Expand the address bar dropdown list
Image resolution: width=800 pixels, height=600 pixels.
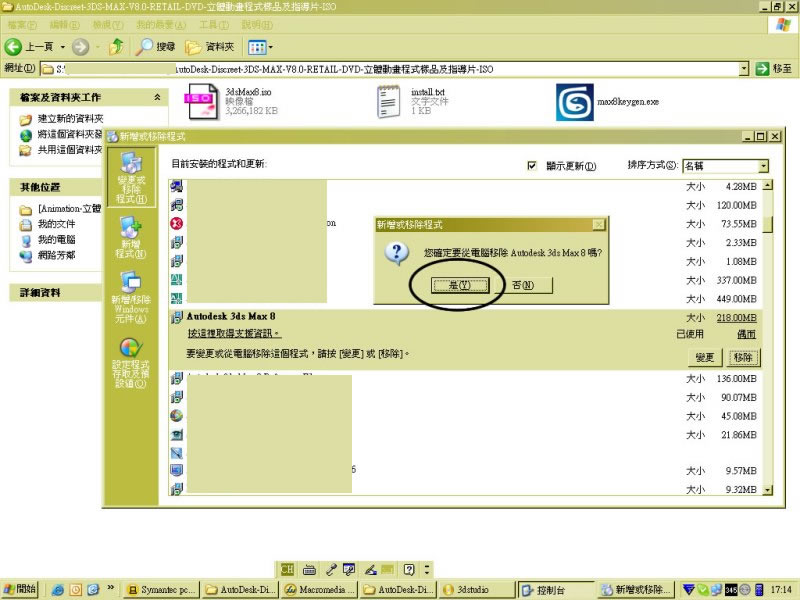pos(744,69)
